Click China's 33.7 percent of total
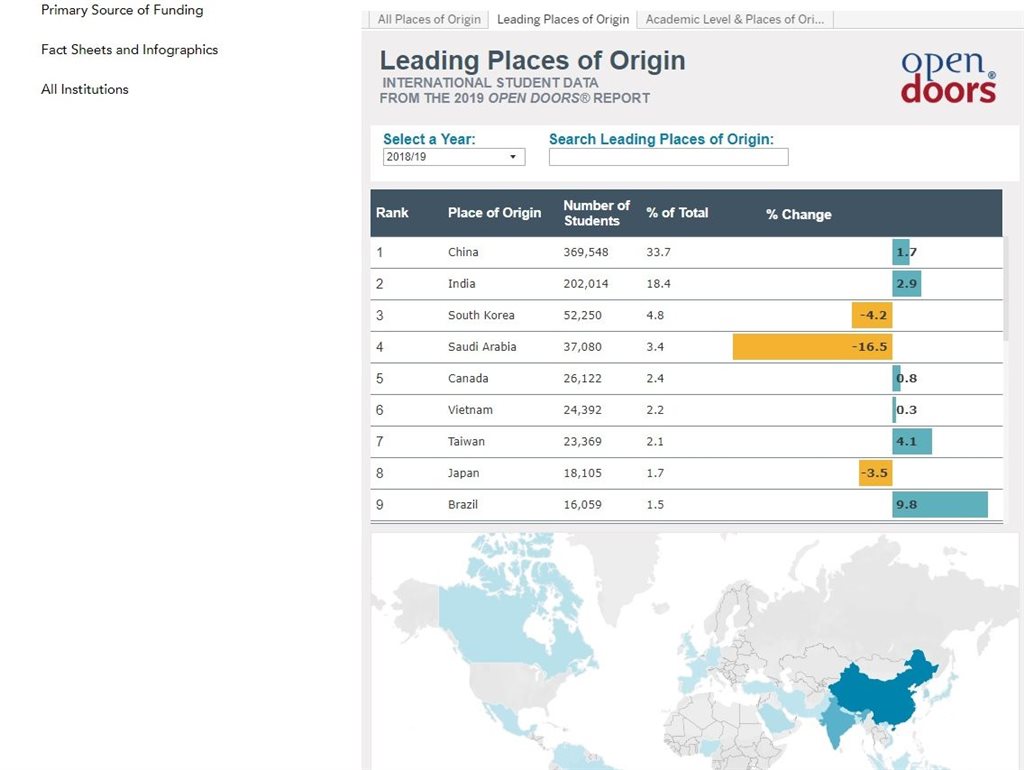1024x770 pixels. 658,252
